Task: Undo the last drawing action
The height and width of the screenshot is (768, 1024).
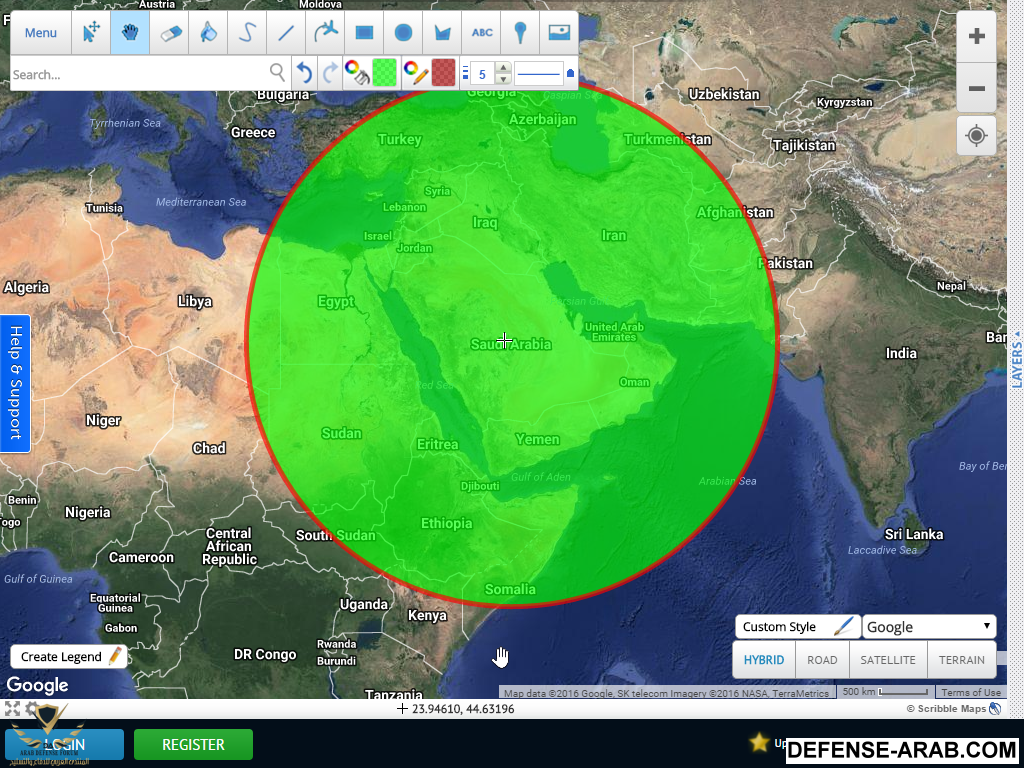Action: tap(305, 73)
